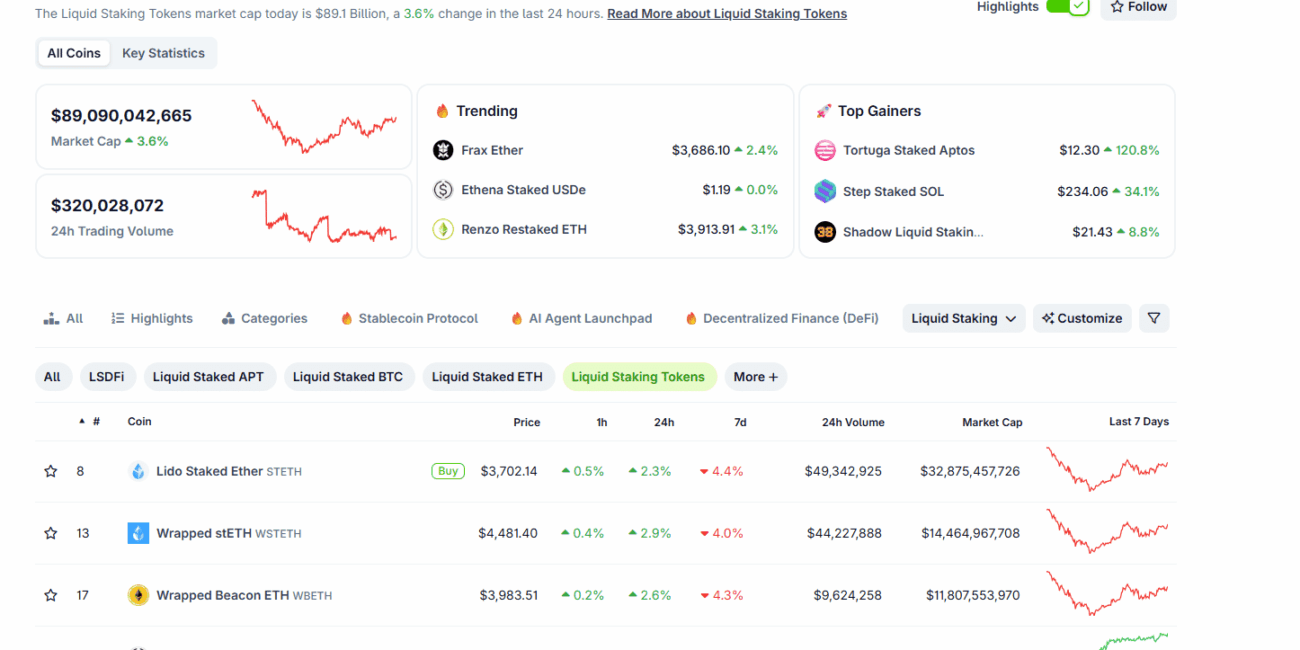Click the Decentralized Finance fire icon
The height and width of the screenshot is (650, 1300).
click(x=691, y=318)
